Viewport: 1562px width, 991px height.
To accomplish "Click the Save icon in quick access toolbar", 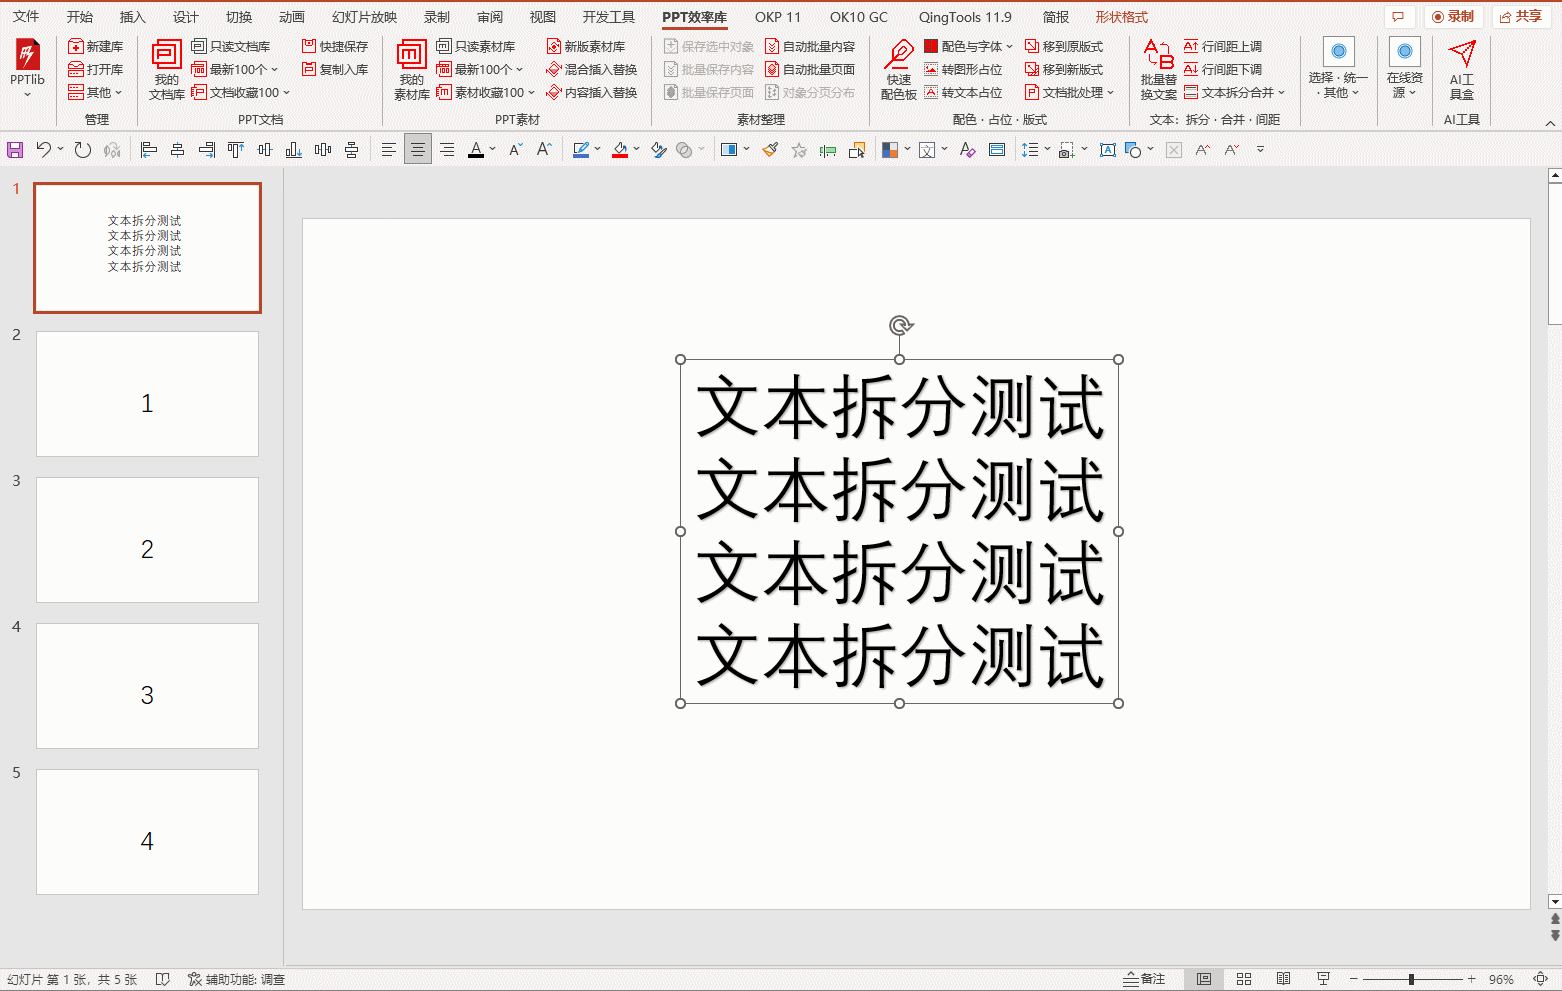I will pos(15,150).
